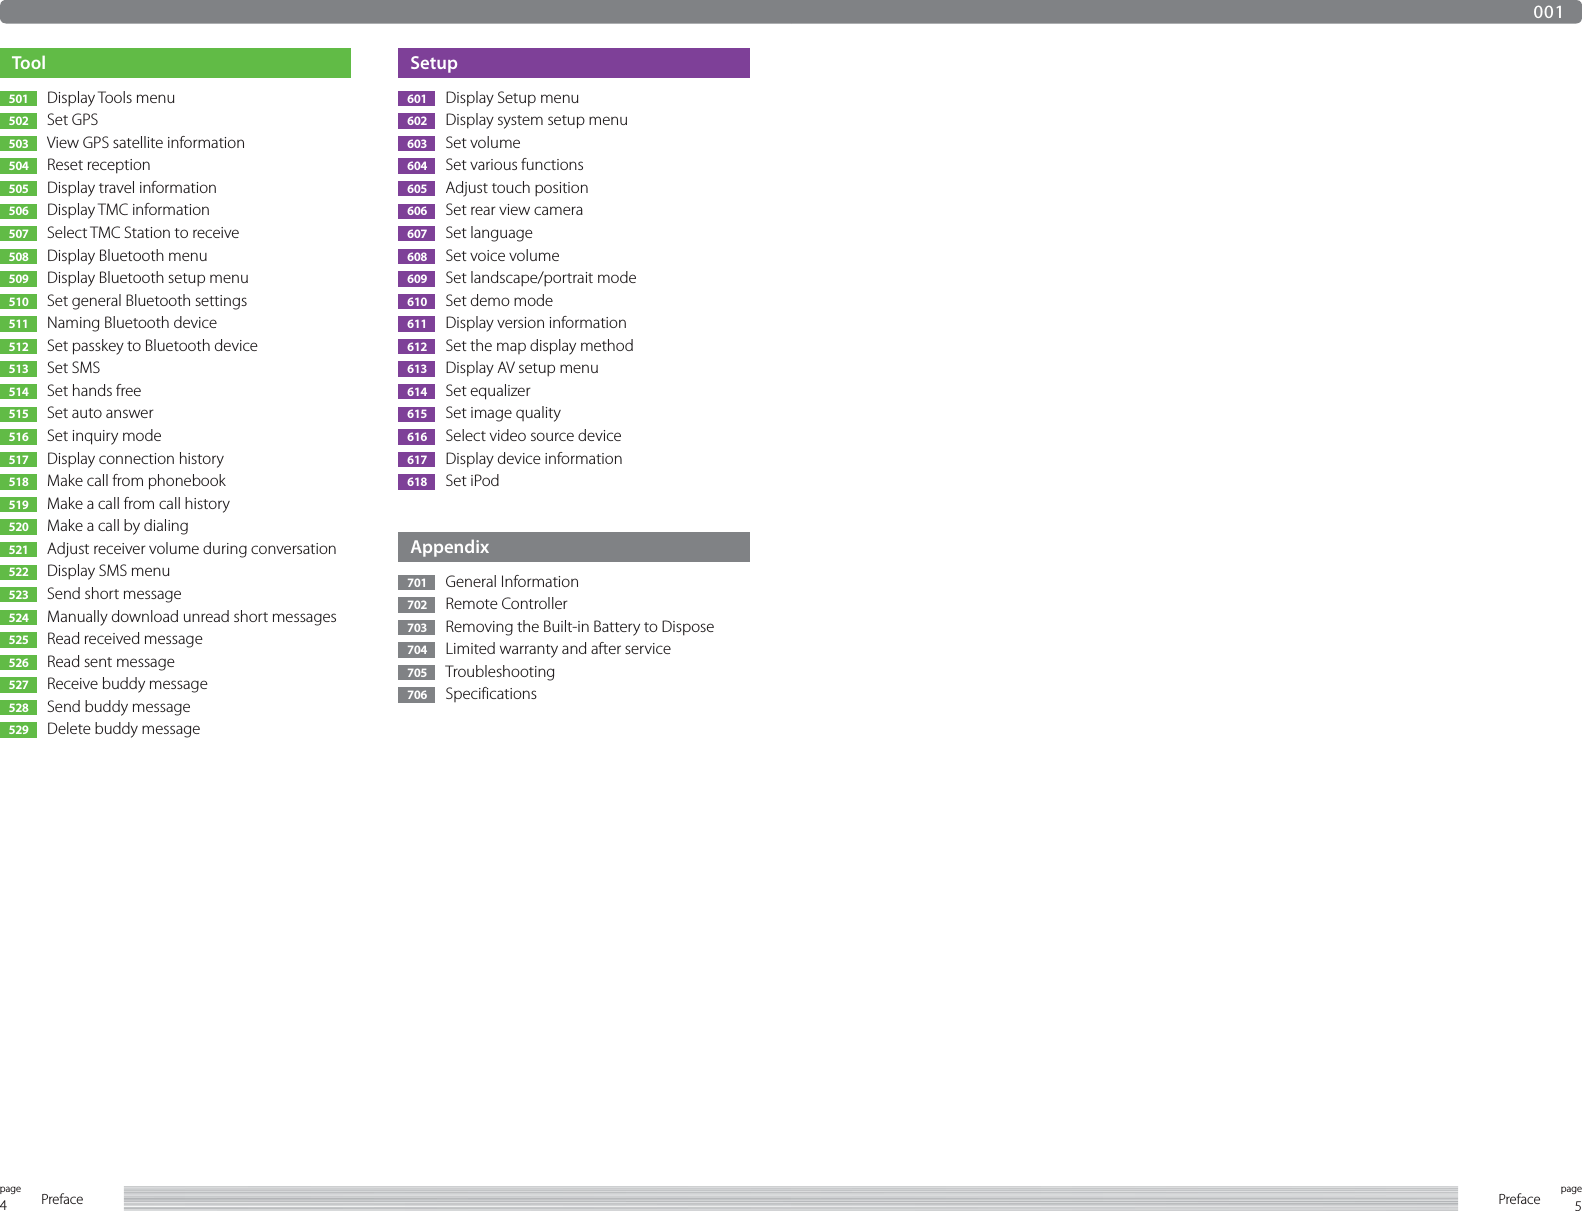Screen dimensions: 1582x1211
Task: Click 'Display device information' entry
Action: tap(534, 459)
